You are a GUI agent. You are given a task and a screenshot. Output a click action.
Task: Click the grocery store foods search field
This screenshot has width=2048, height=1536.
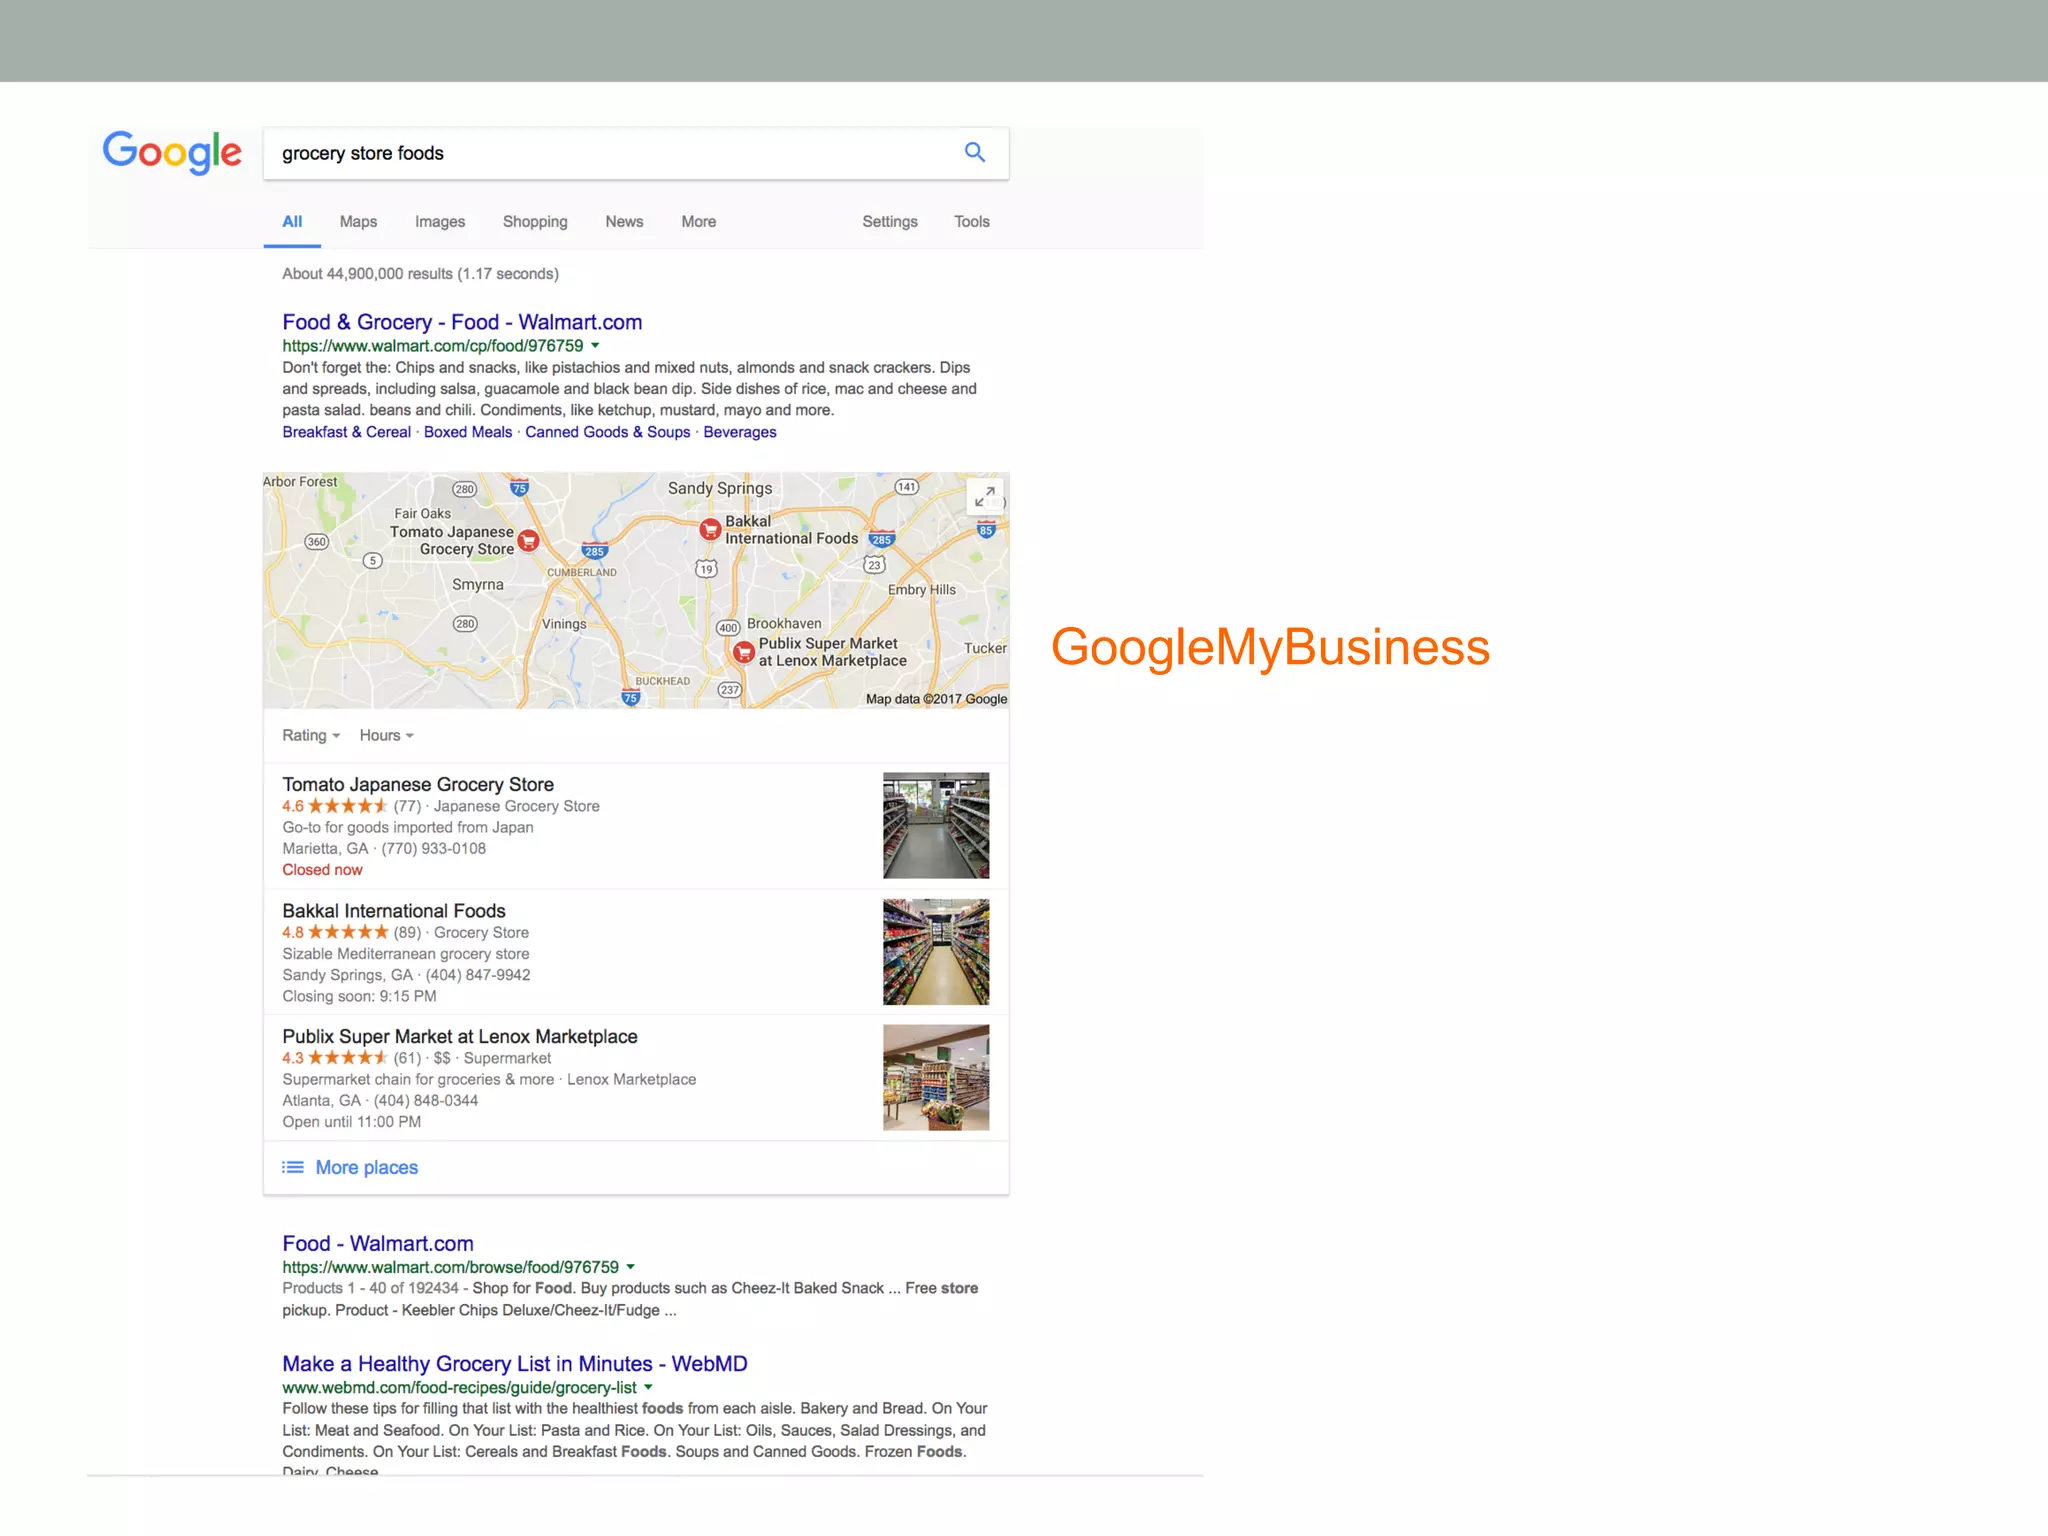tap(600, 153)
